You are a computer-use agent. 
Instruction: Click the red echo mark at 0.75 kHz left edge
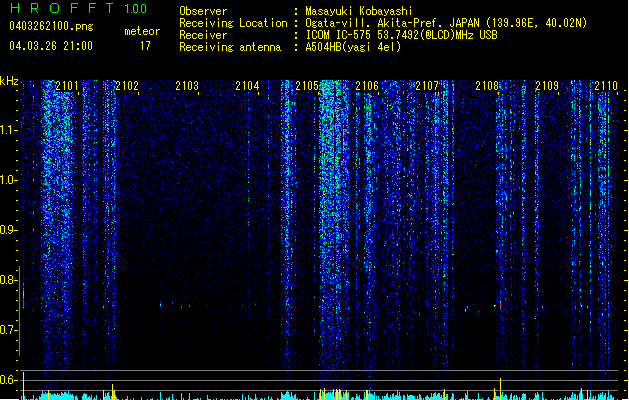tap(24, 302)
